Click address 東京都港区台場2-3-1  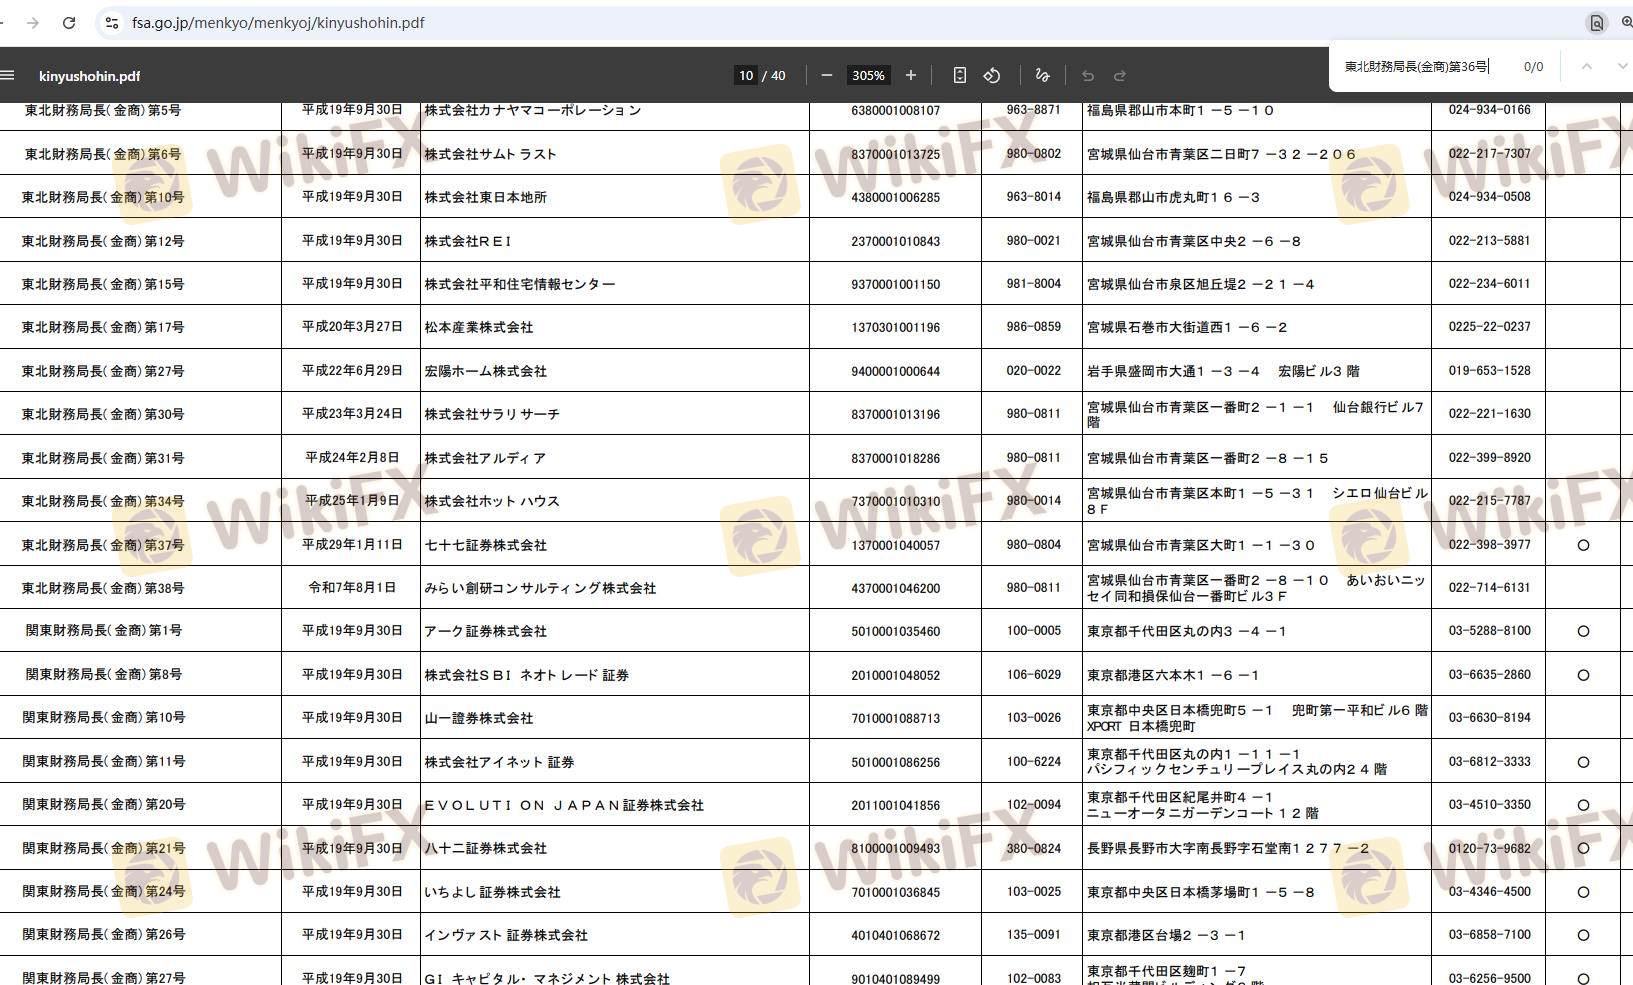[x=1166, y=935]
